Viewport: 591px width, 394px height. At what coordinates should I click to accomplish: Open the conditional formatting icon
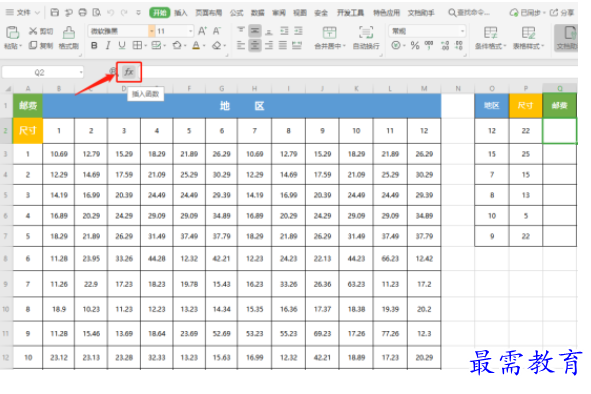[x=490, y=33]
